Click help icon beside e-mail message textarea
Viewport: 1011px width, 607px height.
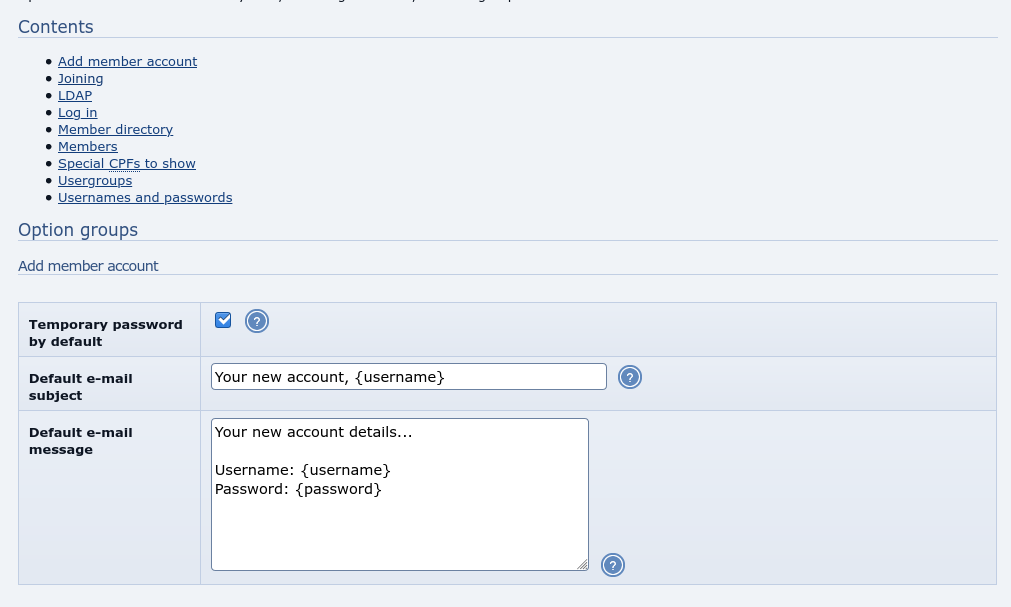(612, 565)
